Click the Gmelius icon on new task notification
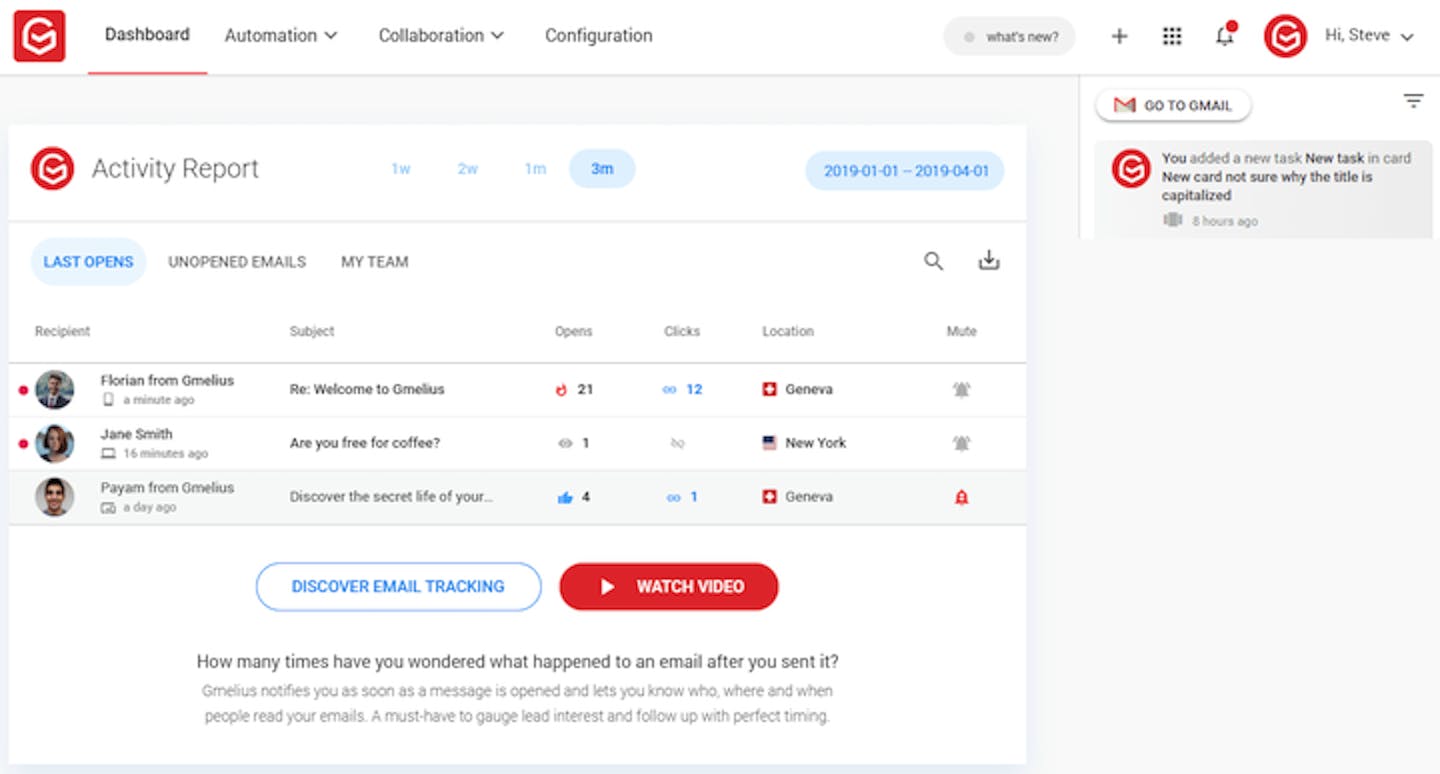Screen dimensions: 1440x774 tap(1131, 169)
